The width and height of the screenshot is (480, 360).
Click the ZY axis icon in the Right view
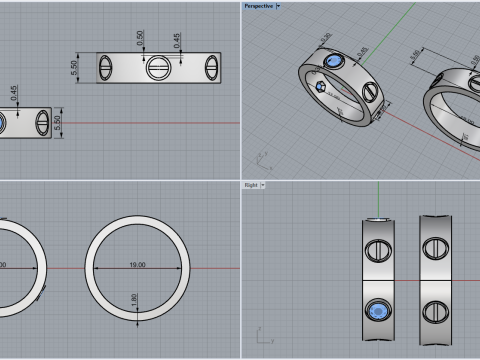pyautogui.click(x=265, y=336)
